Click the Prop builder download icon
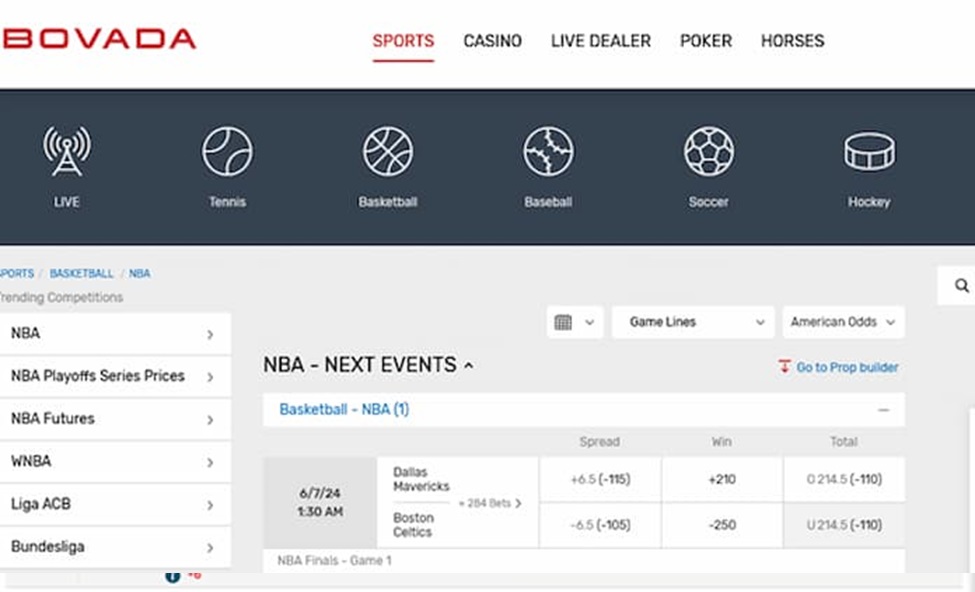The width and height of the screenshot is (975, 592). point(784,367)
